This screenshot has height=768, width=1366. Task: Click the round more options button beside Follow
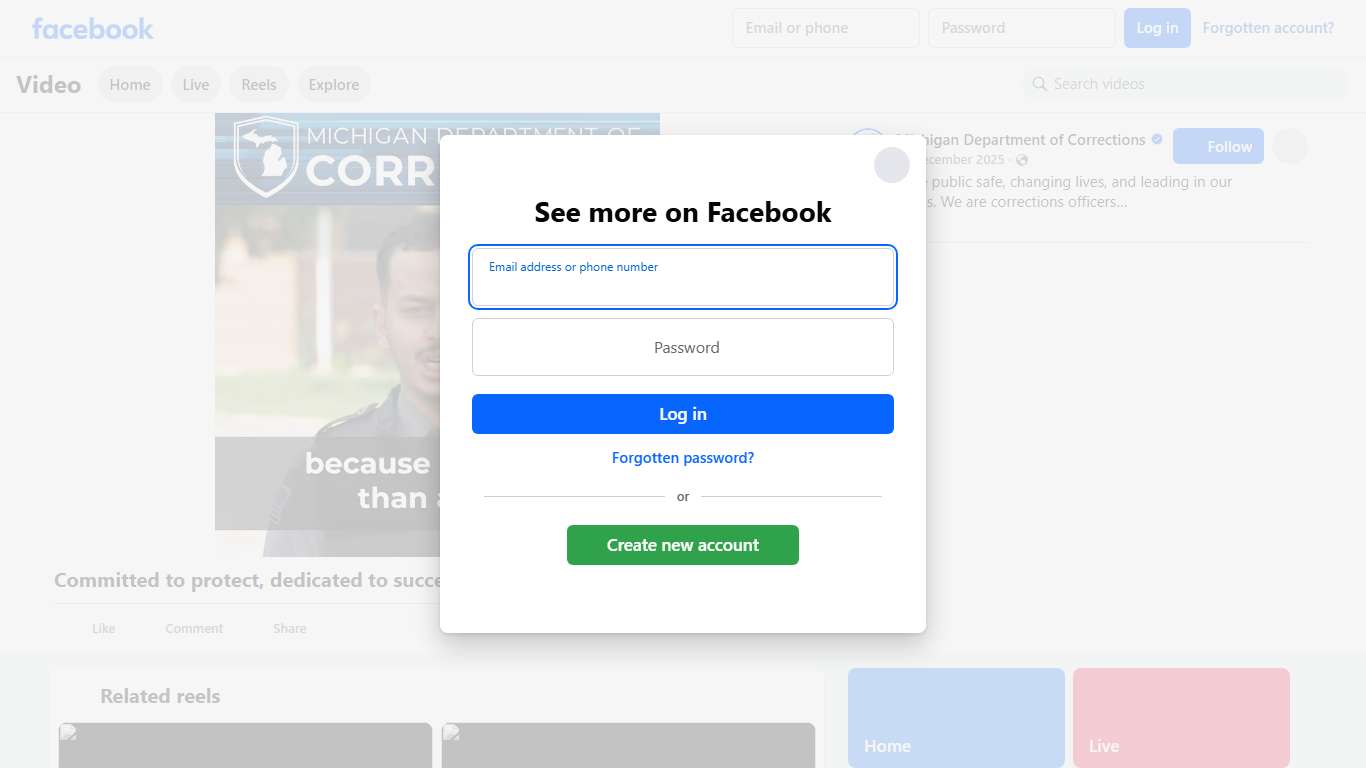tap(1290, 146)
